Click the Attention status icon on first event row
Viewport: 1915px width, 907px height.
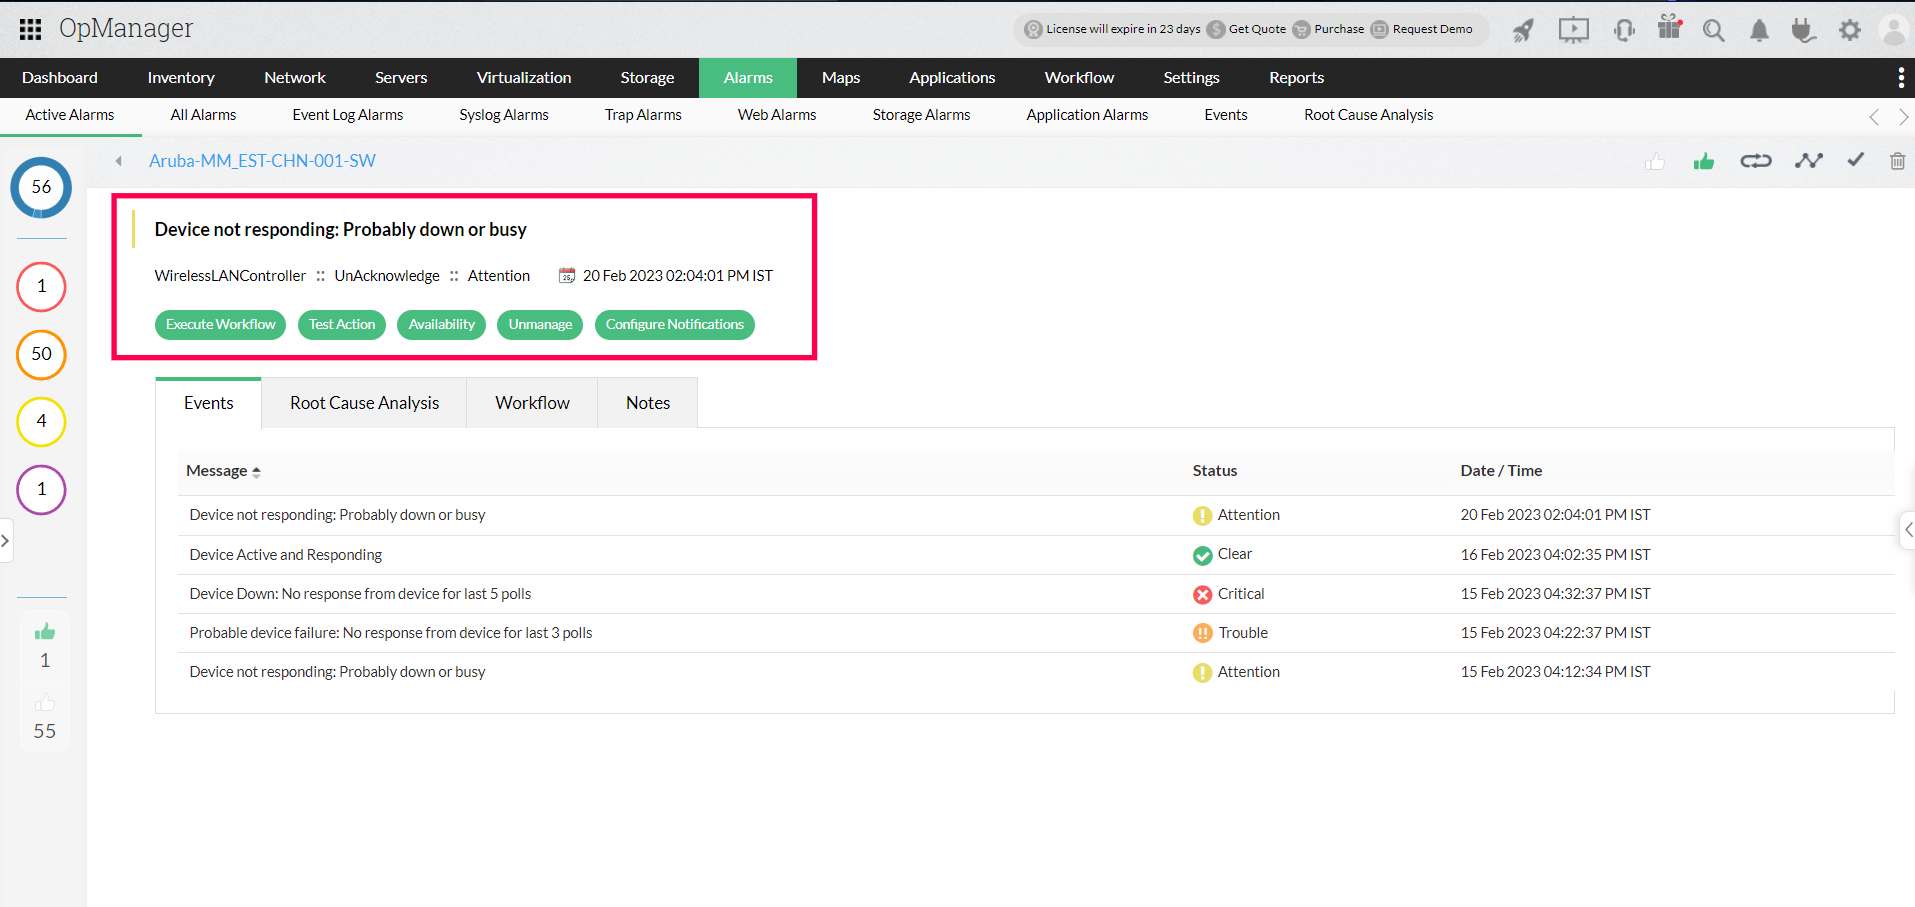1201,515
